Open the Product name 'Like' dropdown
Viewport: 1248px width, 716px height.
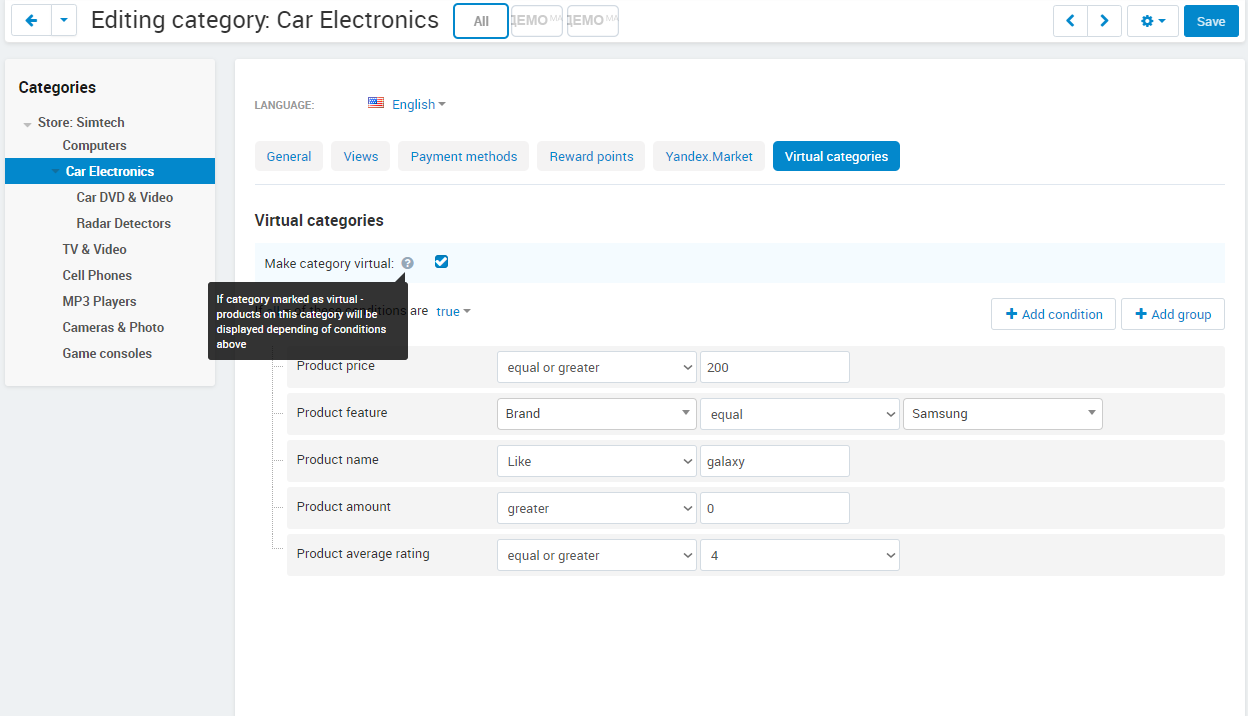tap(597, 461)
